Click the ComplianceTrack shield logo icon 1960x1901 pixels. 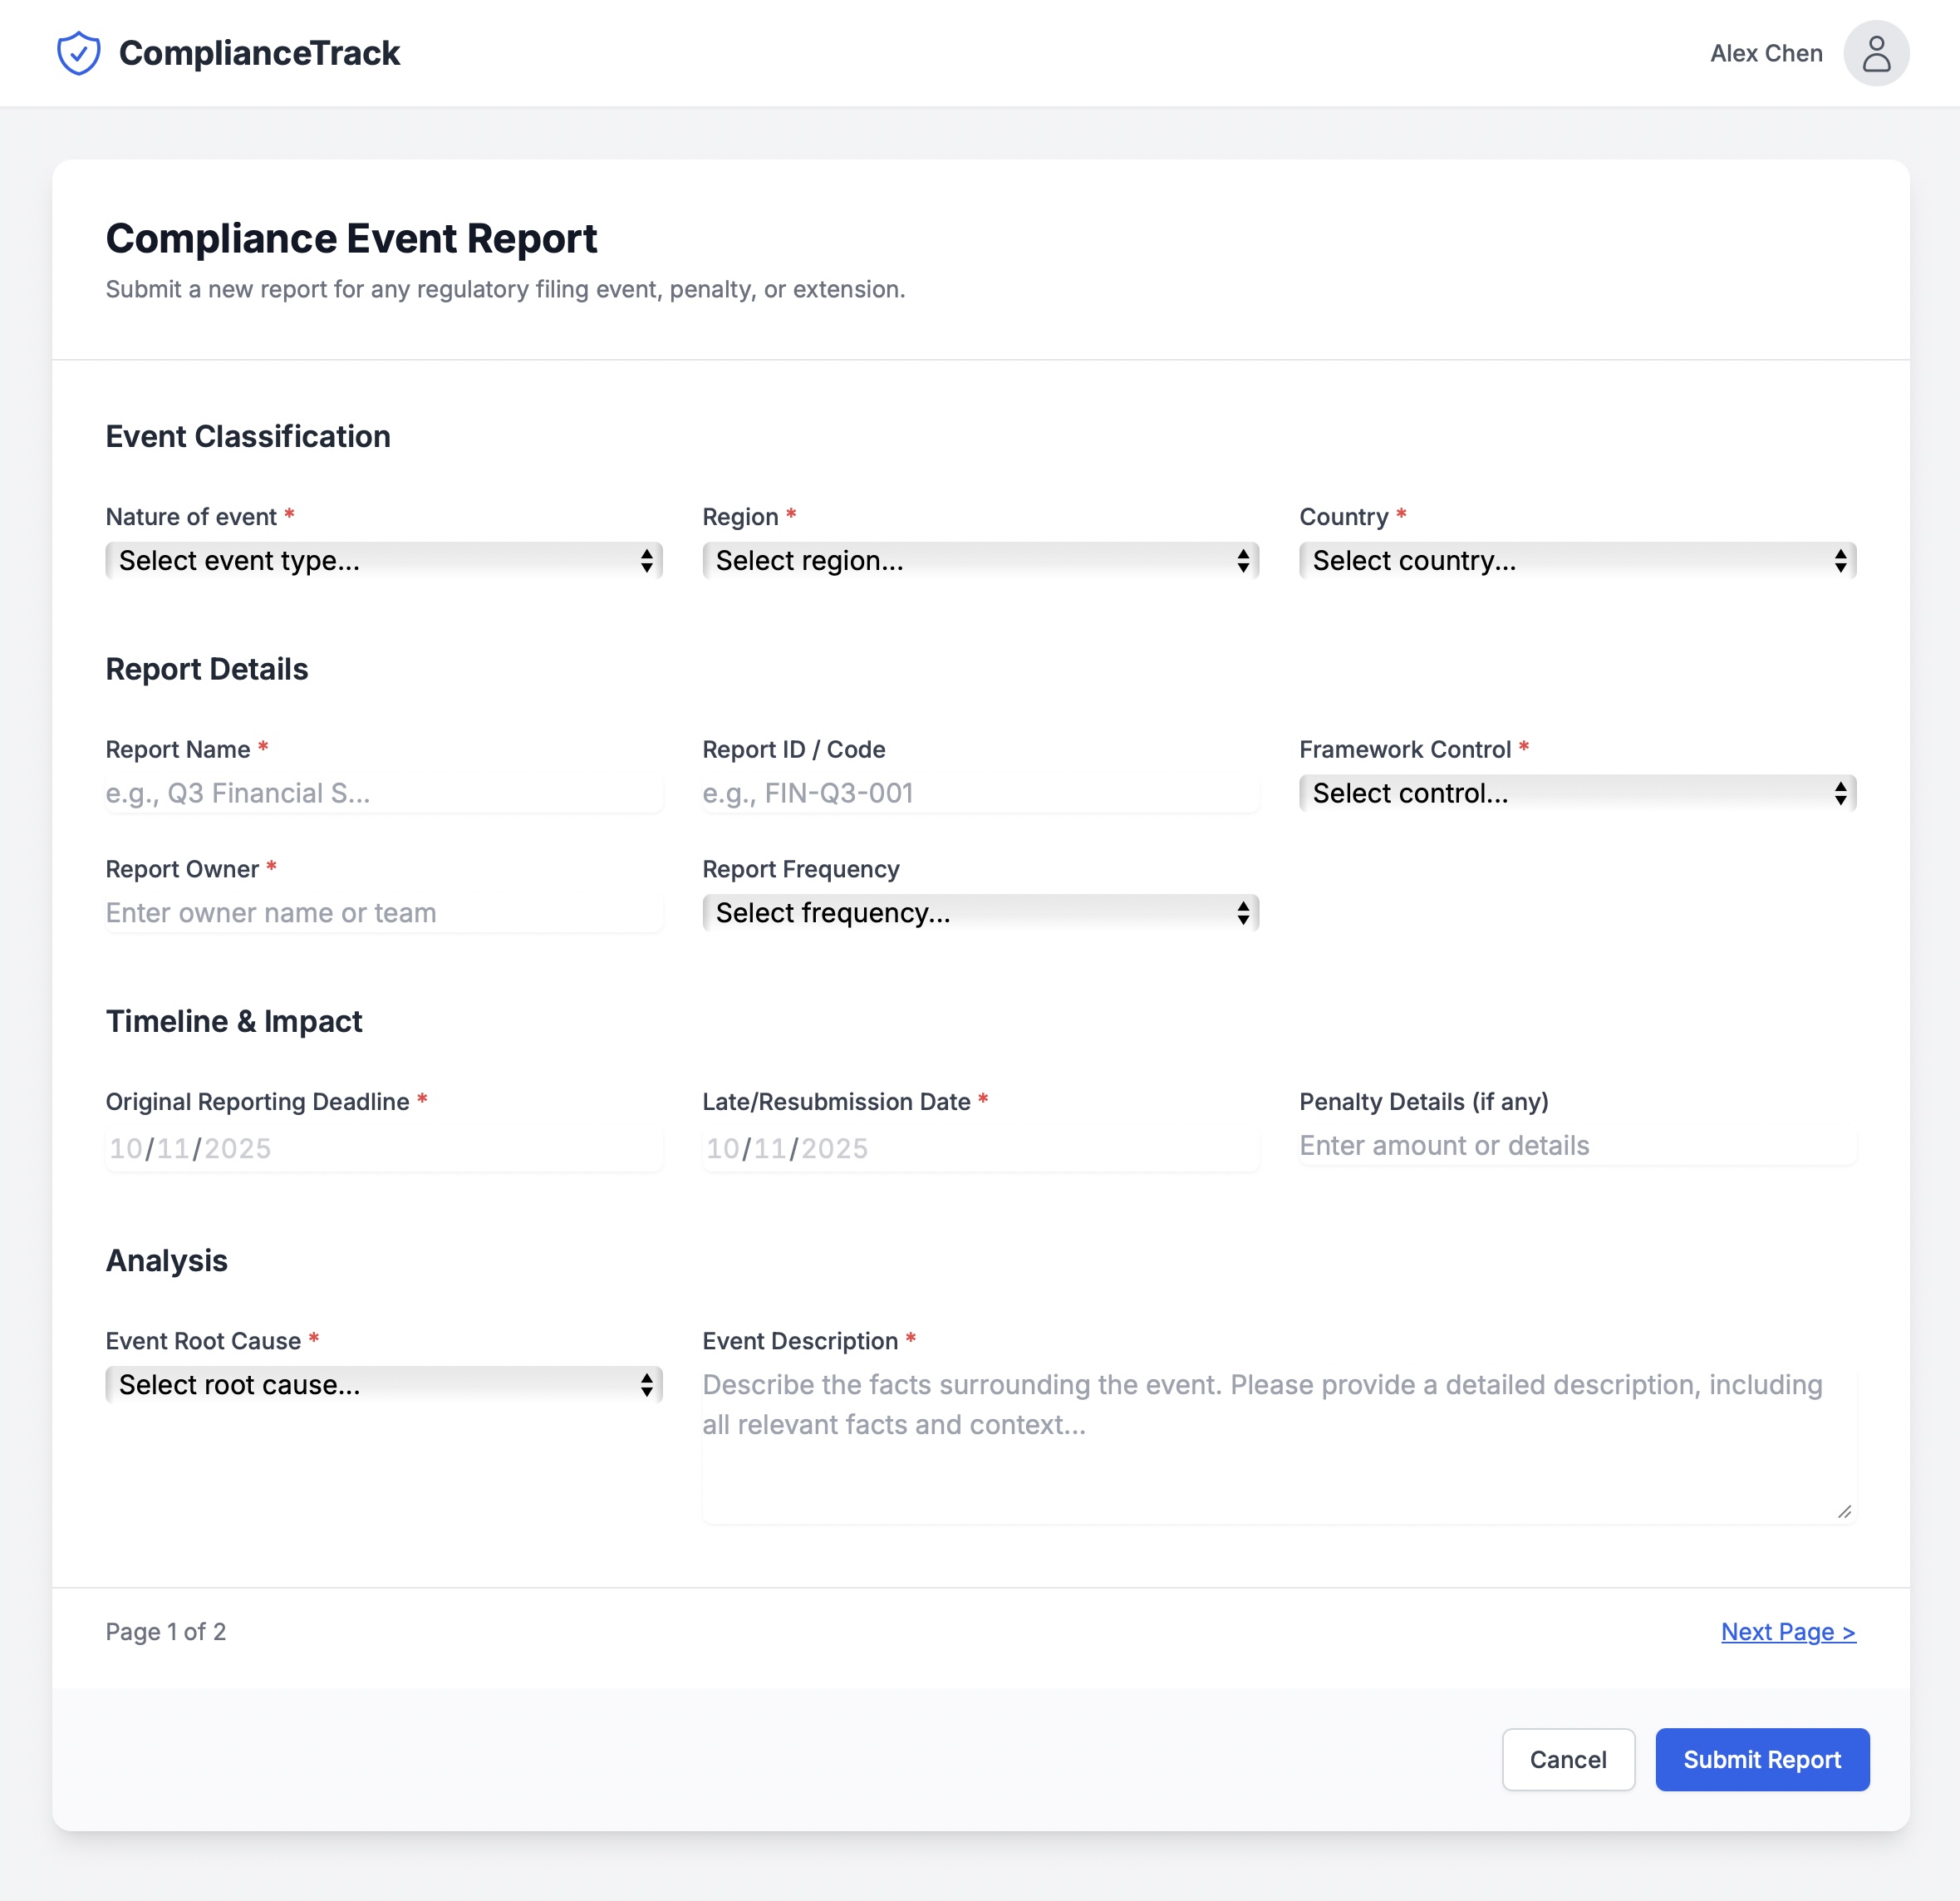tap(78, 53)
